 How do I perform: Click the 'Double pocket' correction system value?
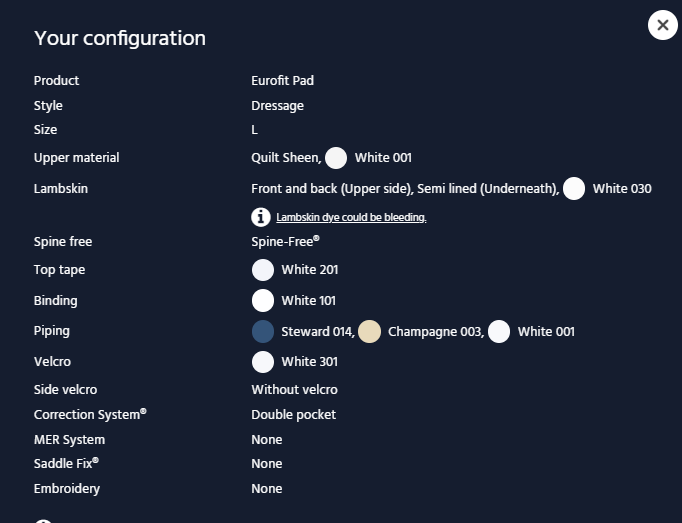(x=293, y=415)
